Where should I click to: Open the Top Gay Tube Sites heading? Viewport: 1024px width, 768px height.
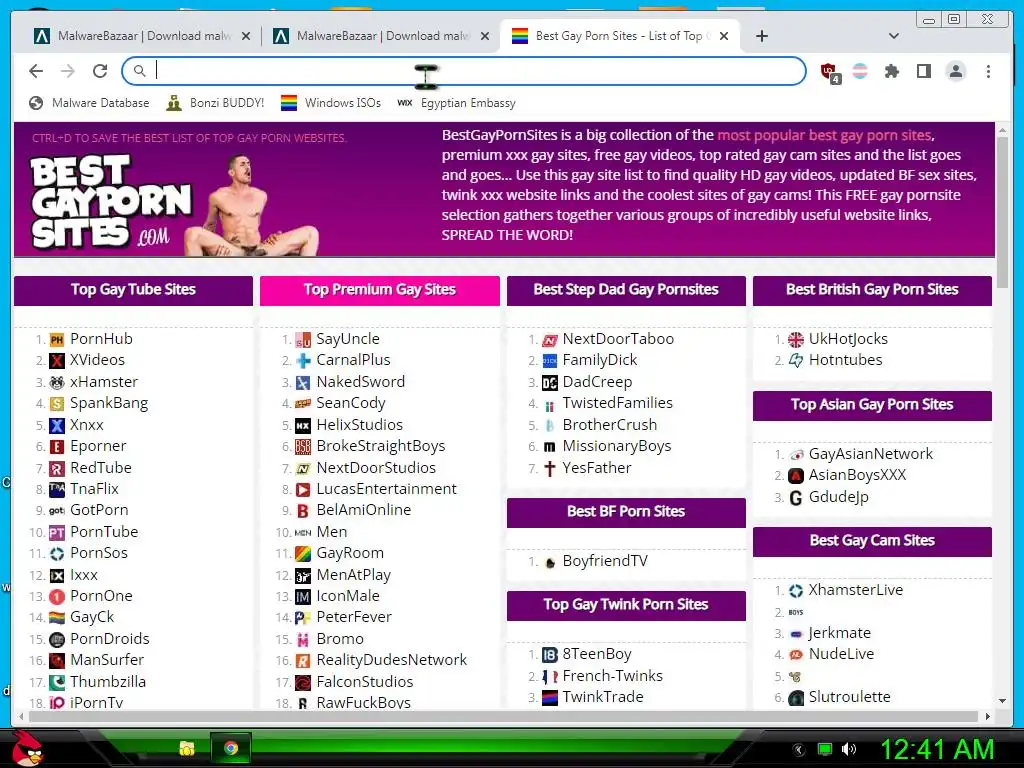133,289
